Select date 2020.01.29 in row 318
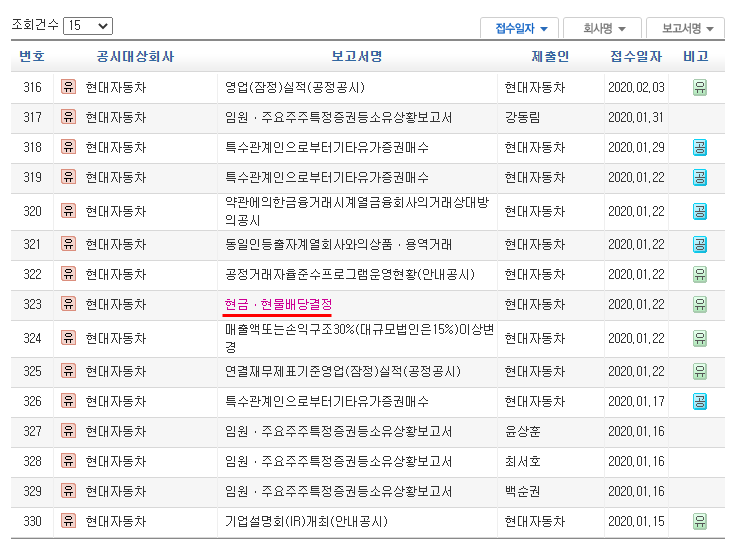Screen dimensions: 735x541 tap(636, 147)
